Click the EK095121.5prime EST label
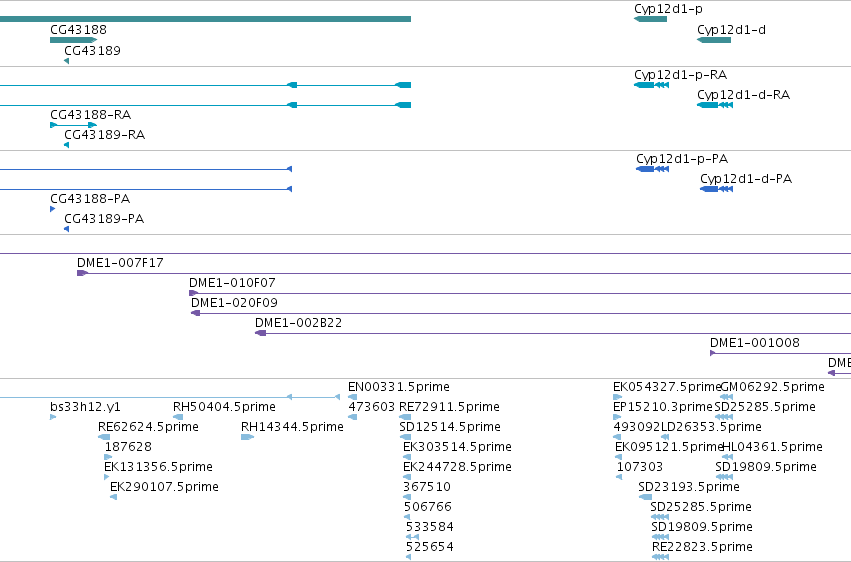 pos(669,448)
